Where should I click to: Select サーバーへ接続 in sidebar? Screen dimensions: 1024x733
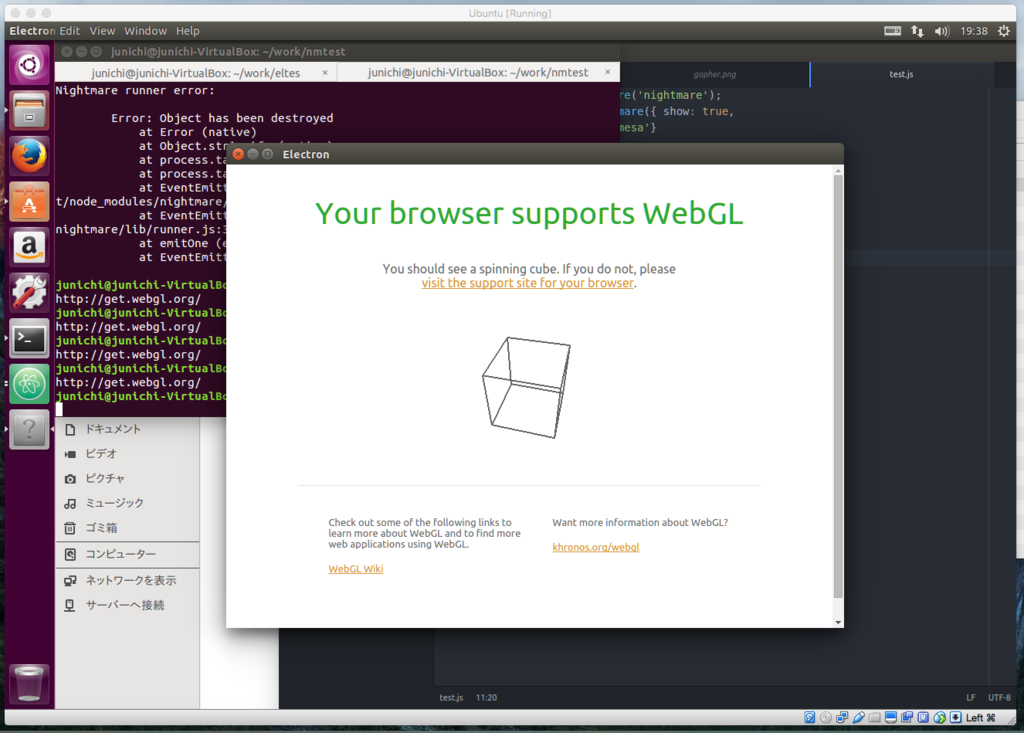(x=127, y=605)
